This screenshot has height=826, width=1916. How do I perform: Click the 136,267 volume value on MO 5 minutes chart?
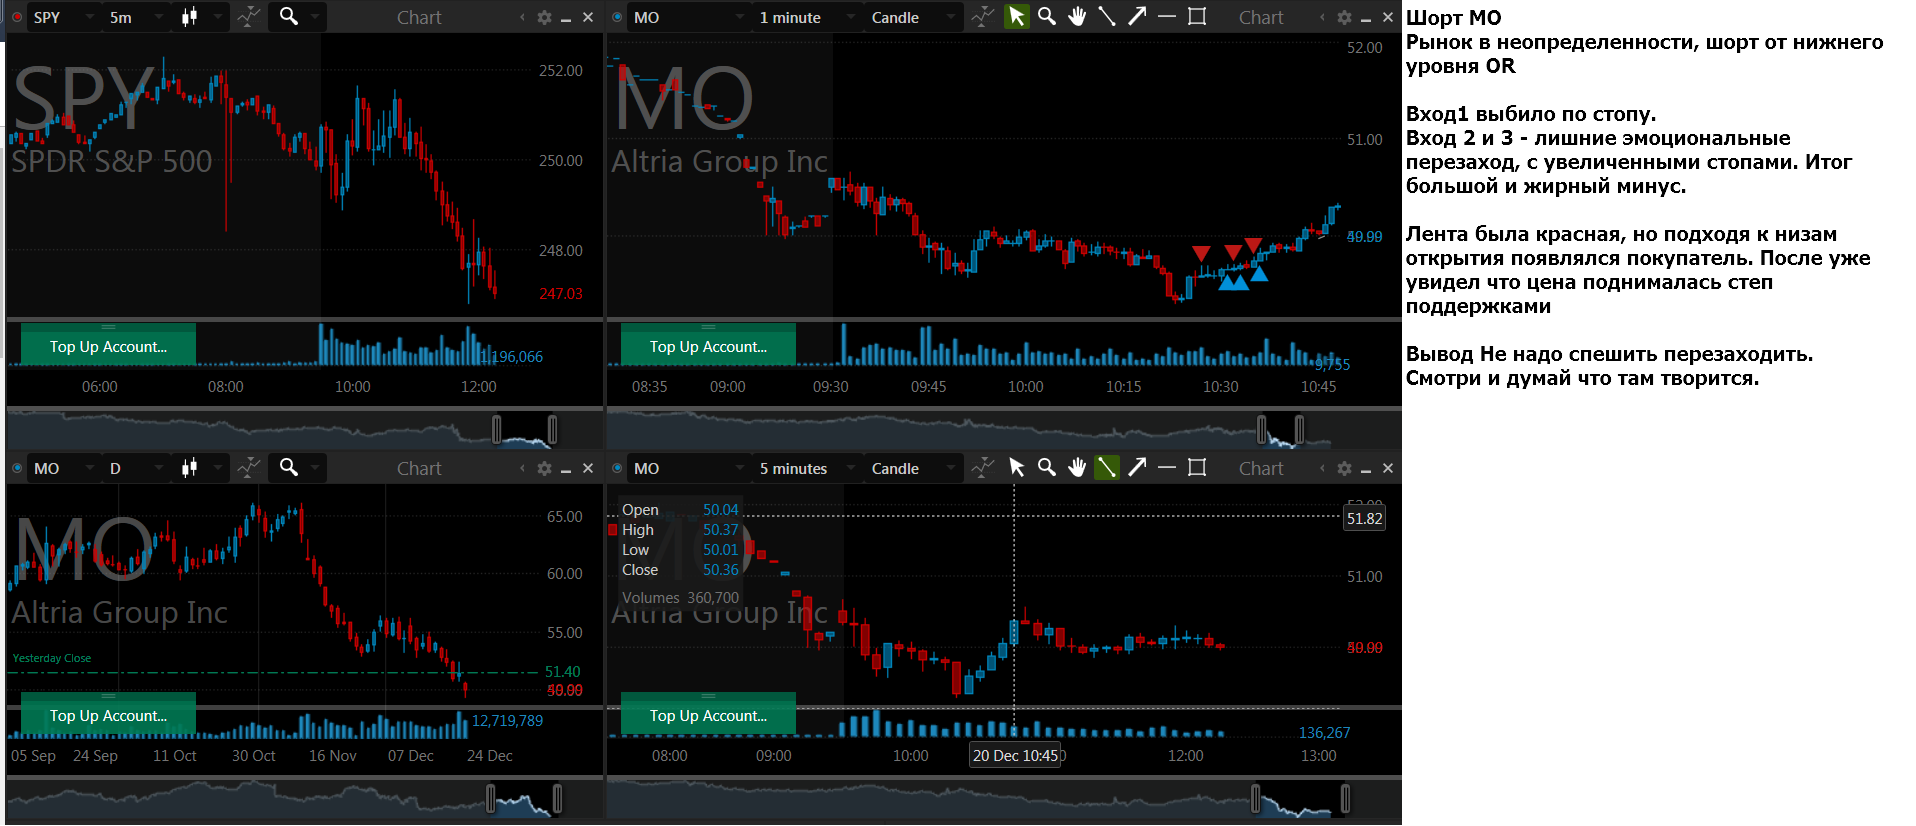[x=1324, y=732]
